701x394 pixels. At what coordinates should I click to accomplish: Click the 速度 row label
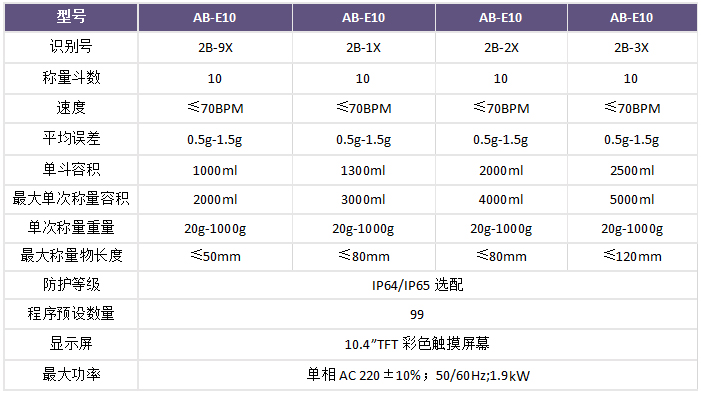71,108
